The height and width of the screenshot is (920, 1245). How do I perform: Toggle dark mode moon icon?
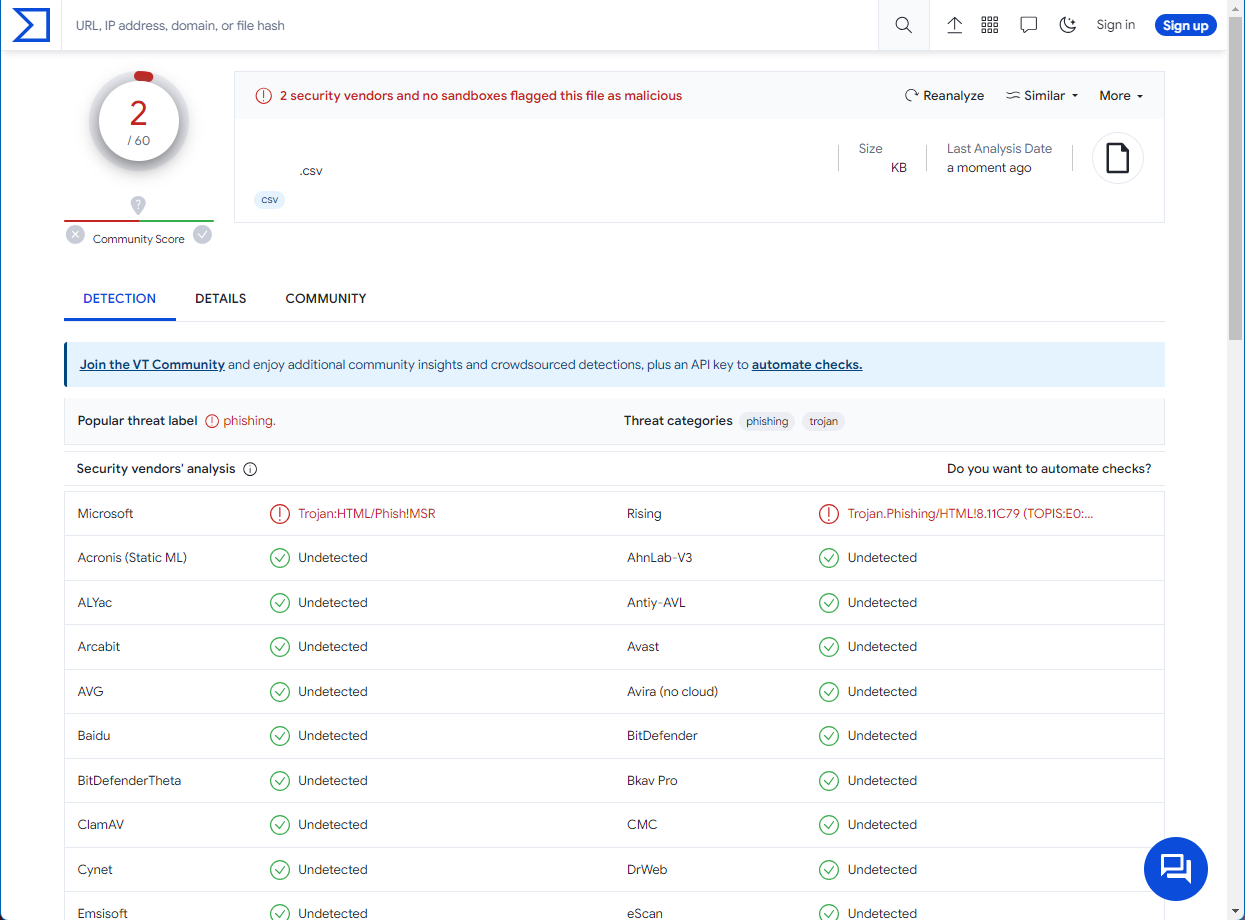(x=1068, y=25)
